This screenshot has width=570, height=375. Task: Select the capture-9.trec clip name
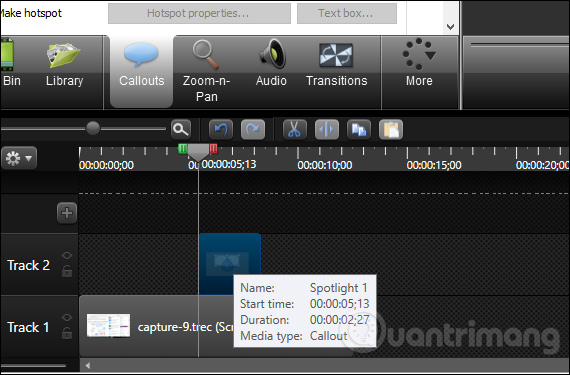click(x=185, y=327)
